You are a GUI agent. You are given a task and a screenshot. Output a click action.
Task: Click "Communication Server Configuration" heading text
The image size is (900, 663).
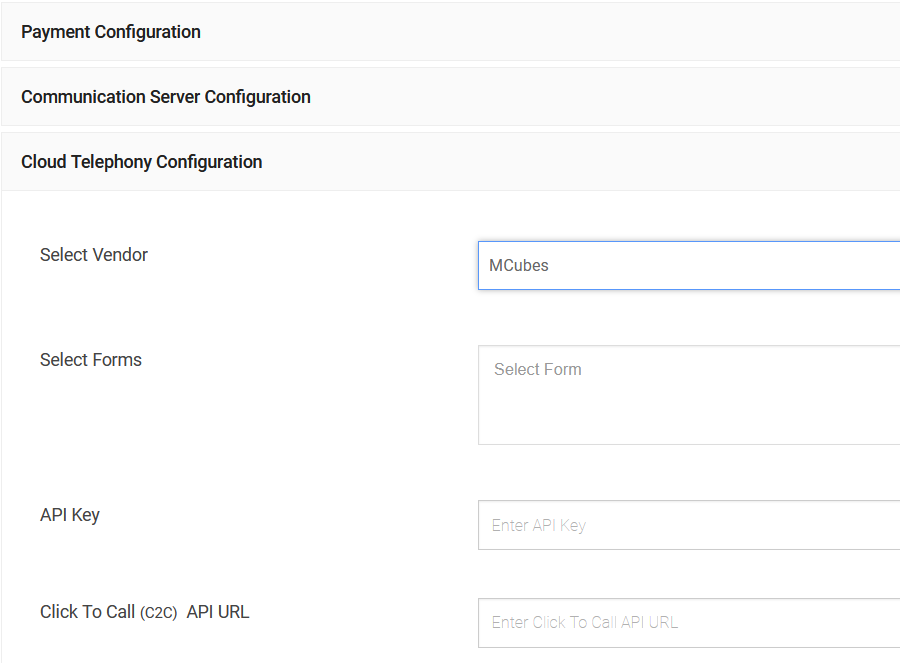166,97
